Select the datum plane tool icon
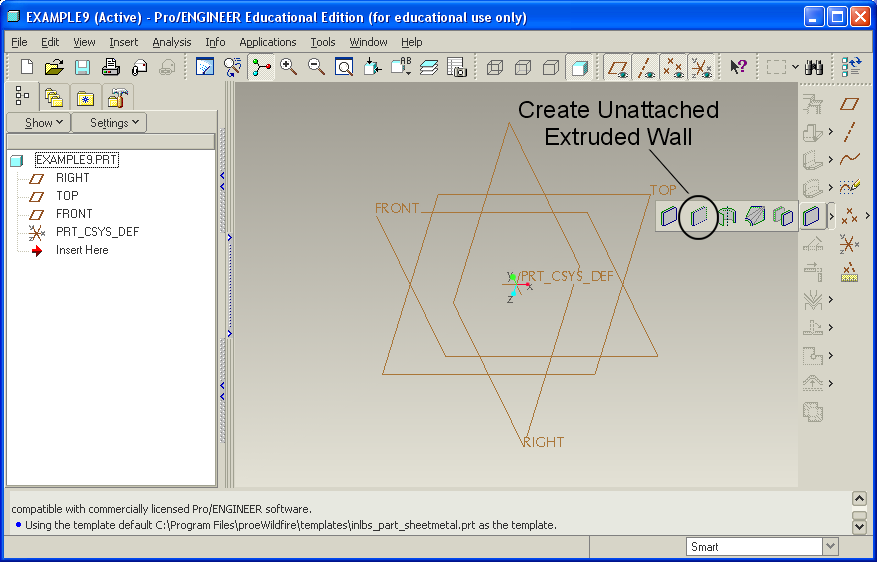 (849, 104)
